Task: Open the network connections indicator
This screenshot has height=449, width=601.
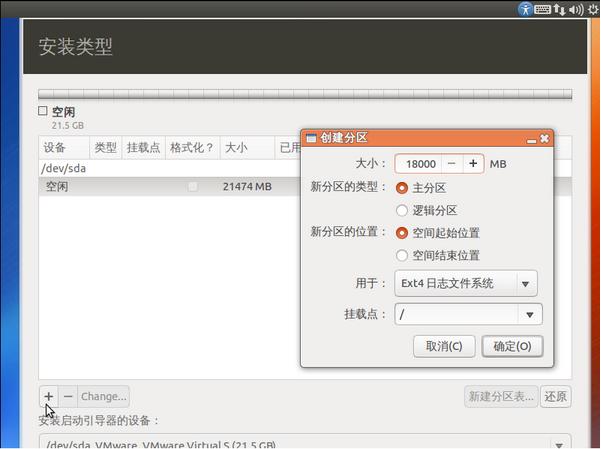Action: pyautogui.click(x=558, y=9)
